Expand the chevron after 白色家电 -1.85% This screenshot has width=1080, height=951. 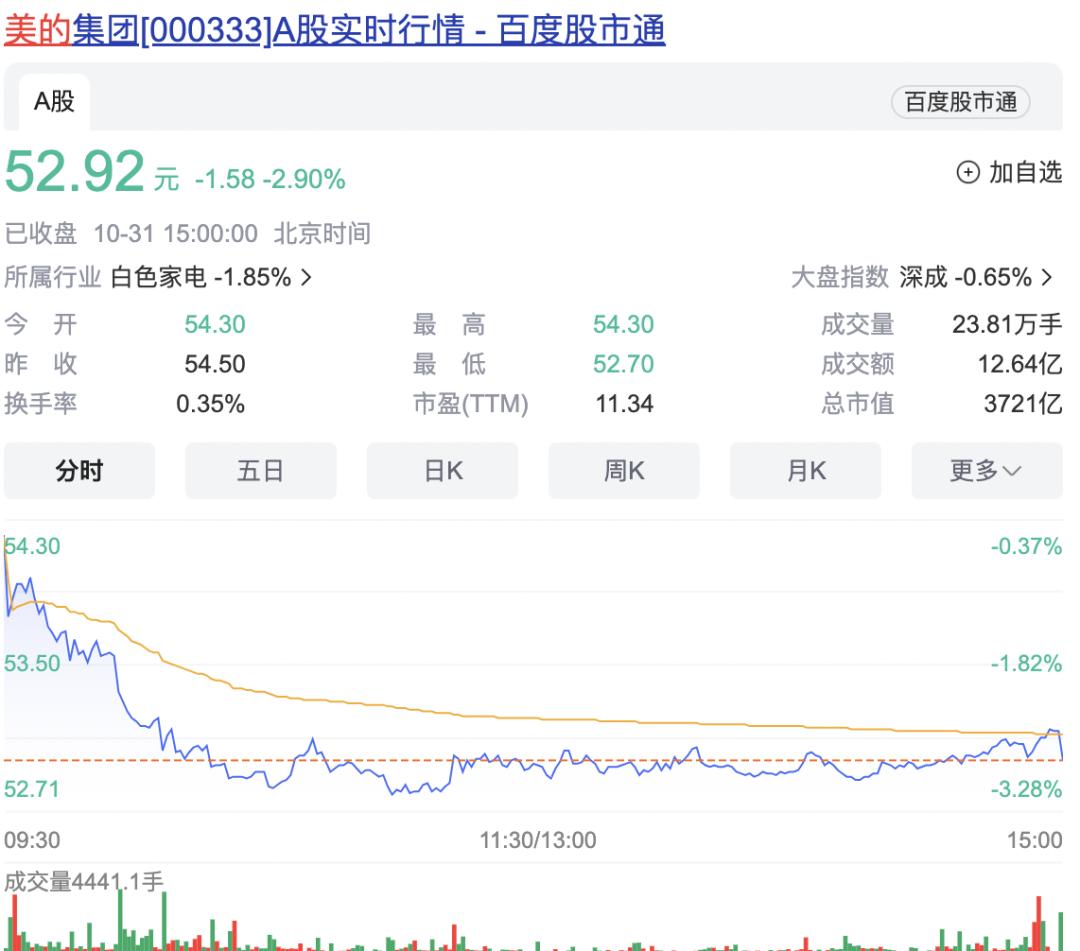[307, 278]
